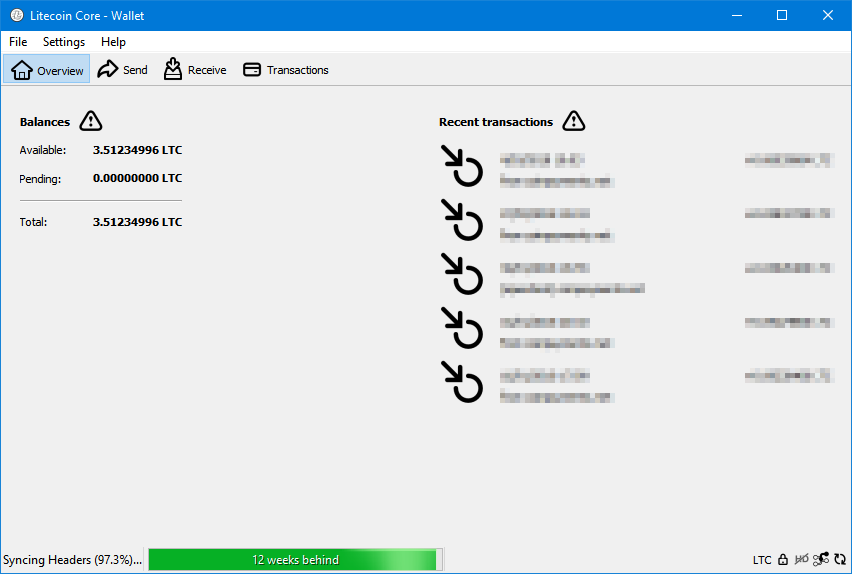852x574 pixels.
Task: Select the second recent incoming transaction icon
Action: 461,220
